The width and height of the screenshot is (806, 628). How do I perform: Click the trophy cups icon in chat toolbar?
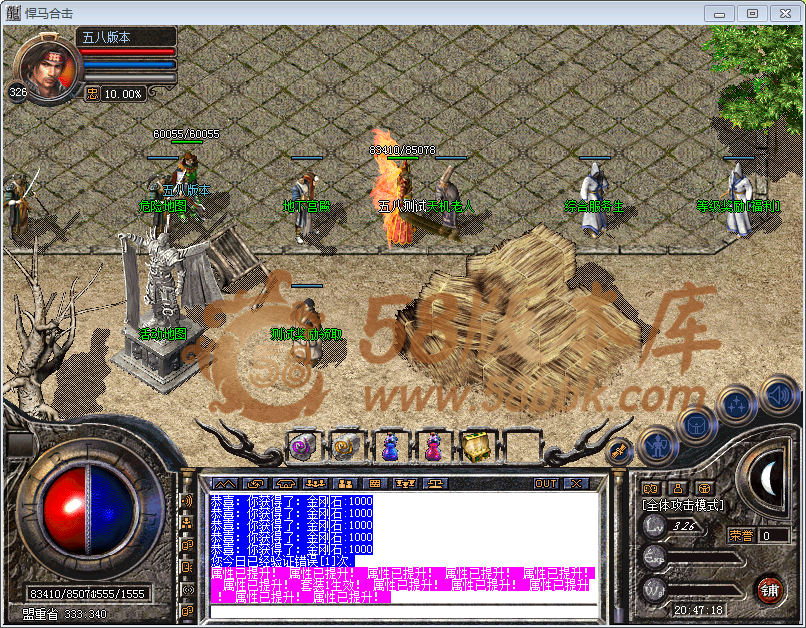(x=405, y=484)
